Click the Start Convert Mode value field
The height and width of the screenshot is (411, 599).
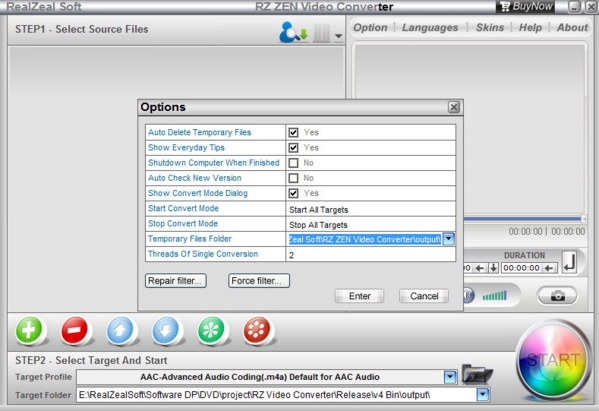pyautogui.click(x=371, y=209)
